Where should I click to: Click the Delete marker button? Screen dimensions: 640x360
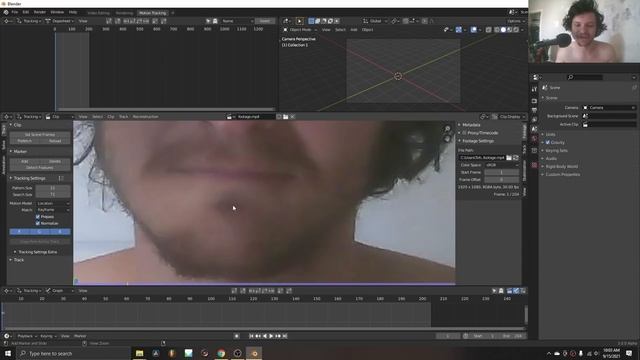coord(55,161)
